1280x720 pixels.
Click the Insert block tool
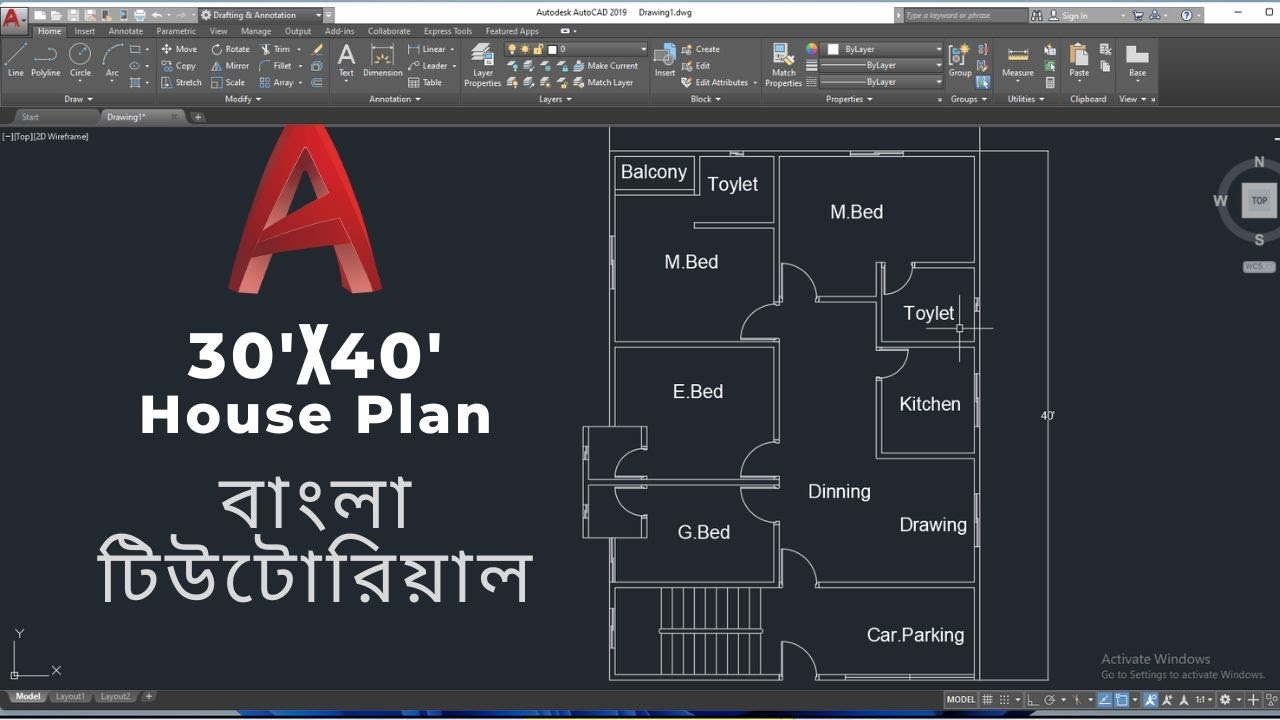coord(665,60)
